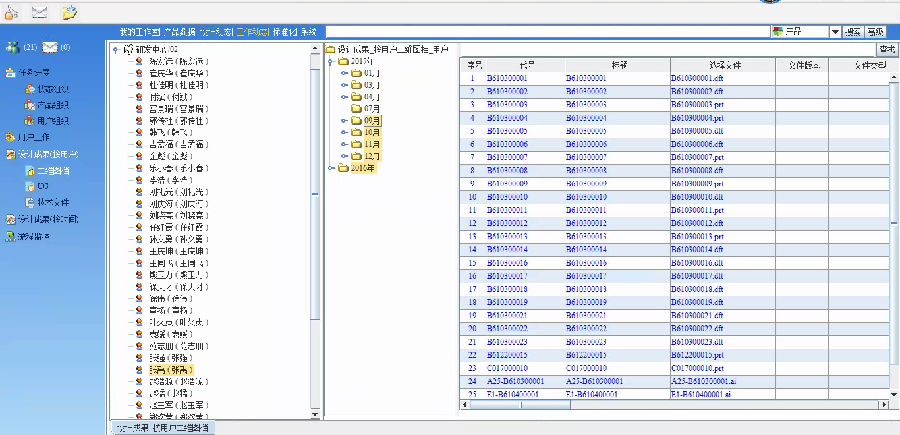Expand the 10月 folder node

(x=345, y=131)
